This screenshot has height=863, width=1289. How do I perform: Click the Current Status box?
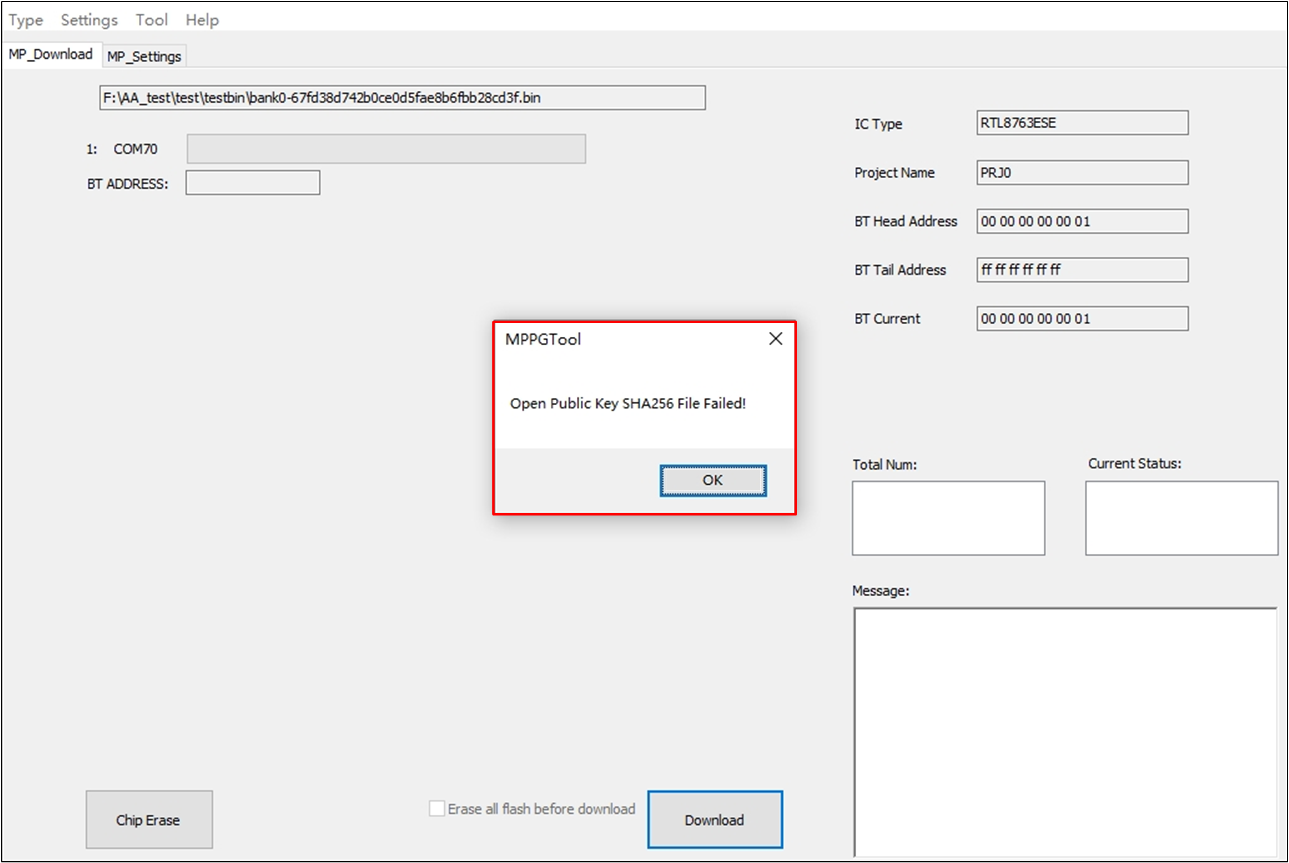tap(1181, 518)
